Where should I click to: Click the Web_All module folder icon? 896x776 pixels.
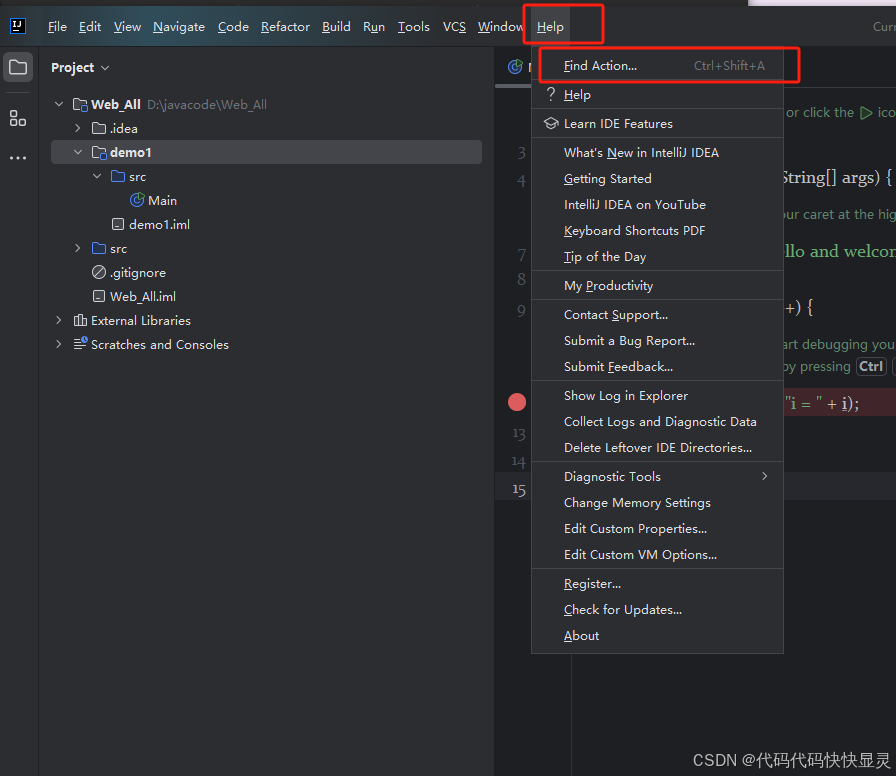(80, 105)
